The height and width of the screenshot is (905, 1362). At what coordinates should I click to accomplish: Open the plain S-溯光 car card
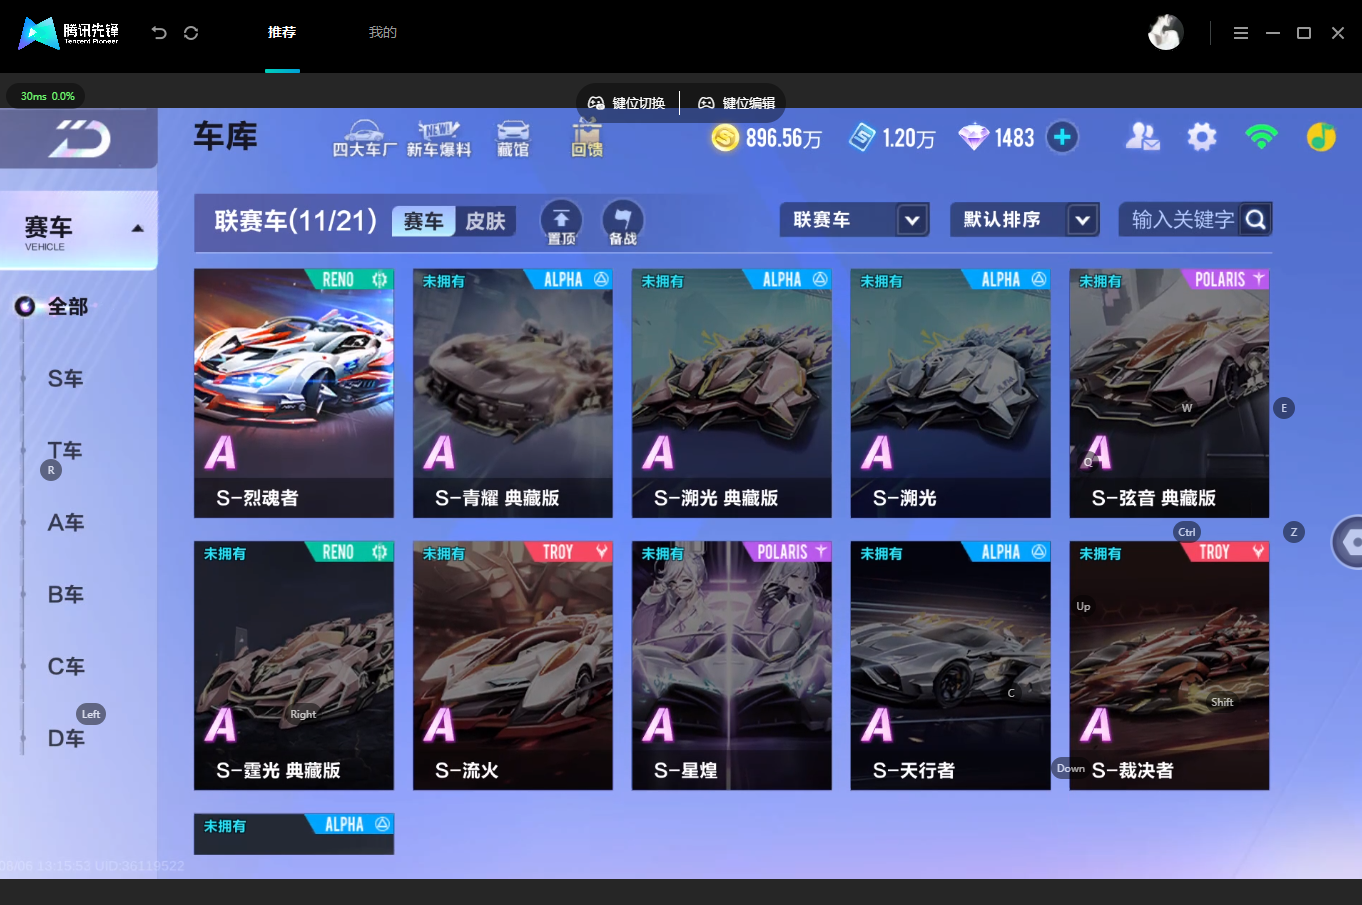tap(951, 393)
